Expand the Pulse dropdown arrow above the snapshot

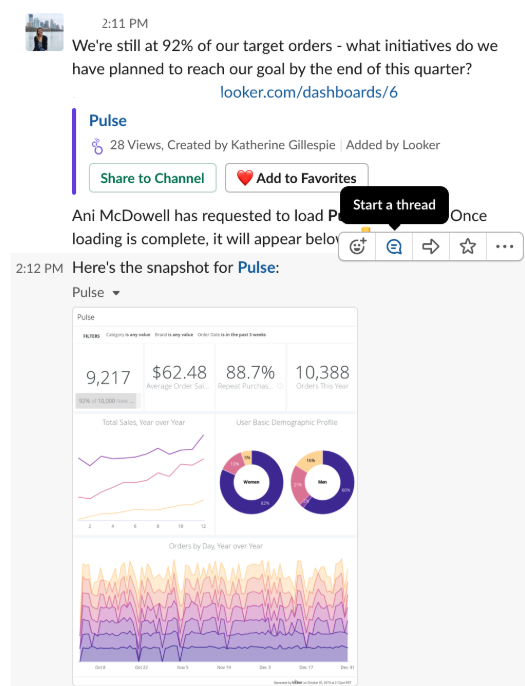116,293
